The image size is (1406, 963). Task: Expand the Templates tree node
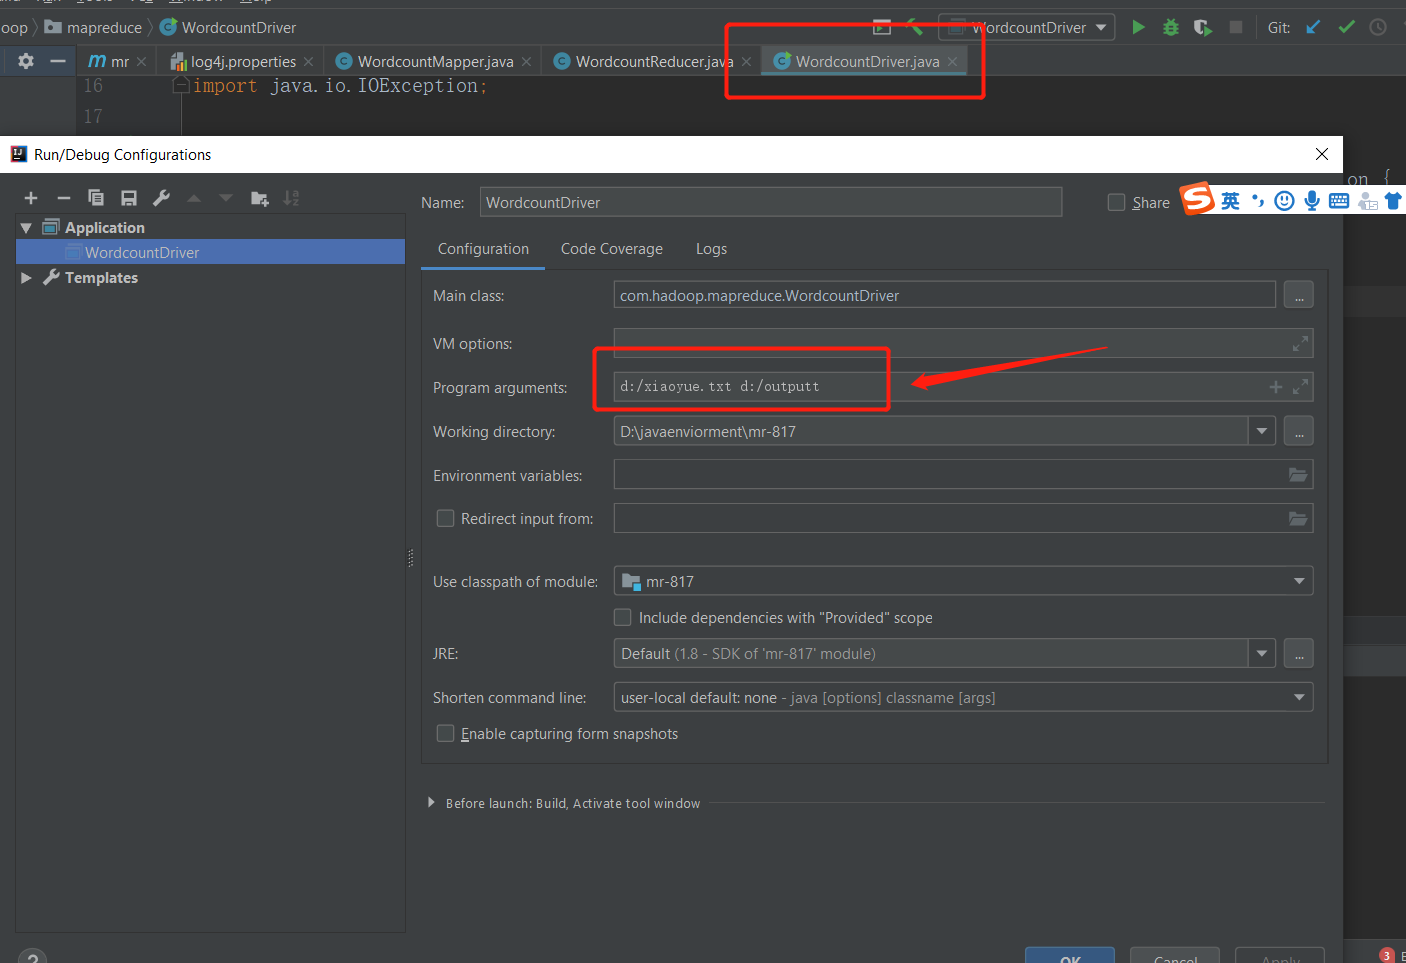26,278
